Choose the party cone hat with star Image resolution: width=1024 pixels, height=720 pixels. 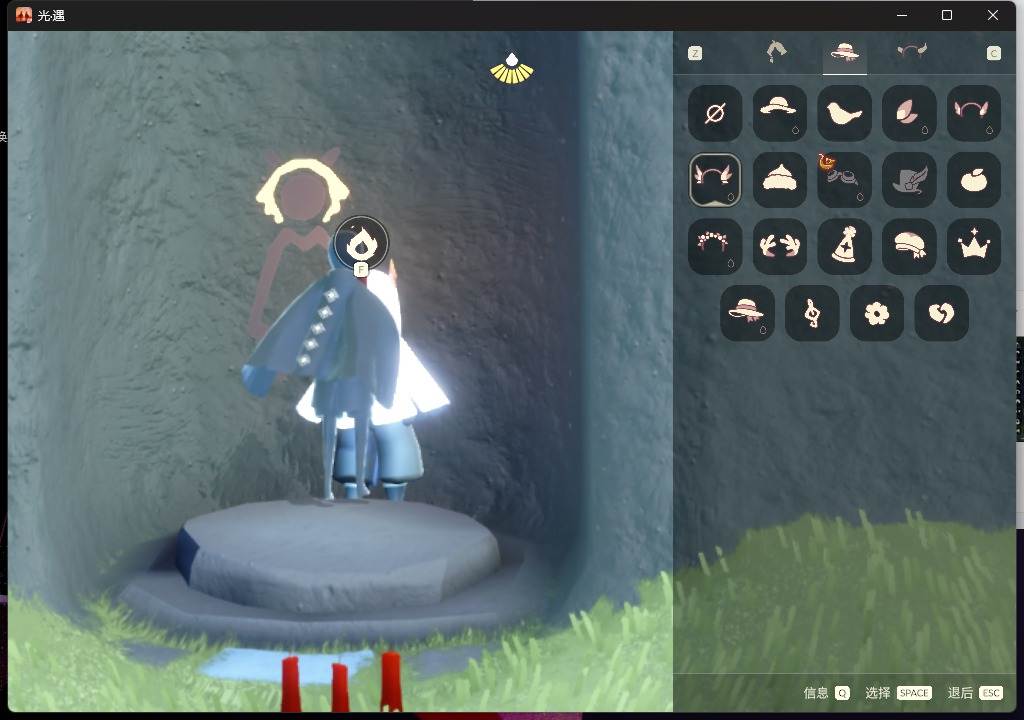844,246
